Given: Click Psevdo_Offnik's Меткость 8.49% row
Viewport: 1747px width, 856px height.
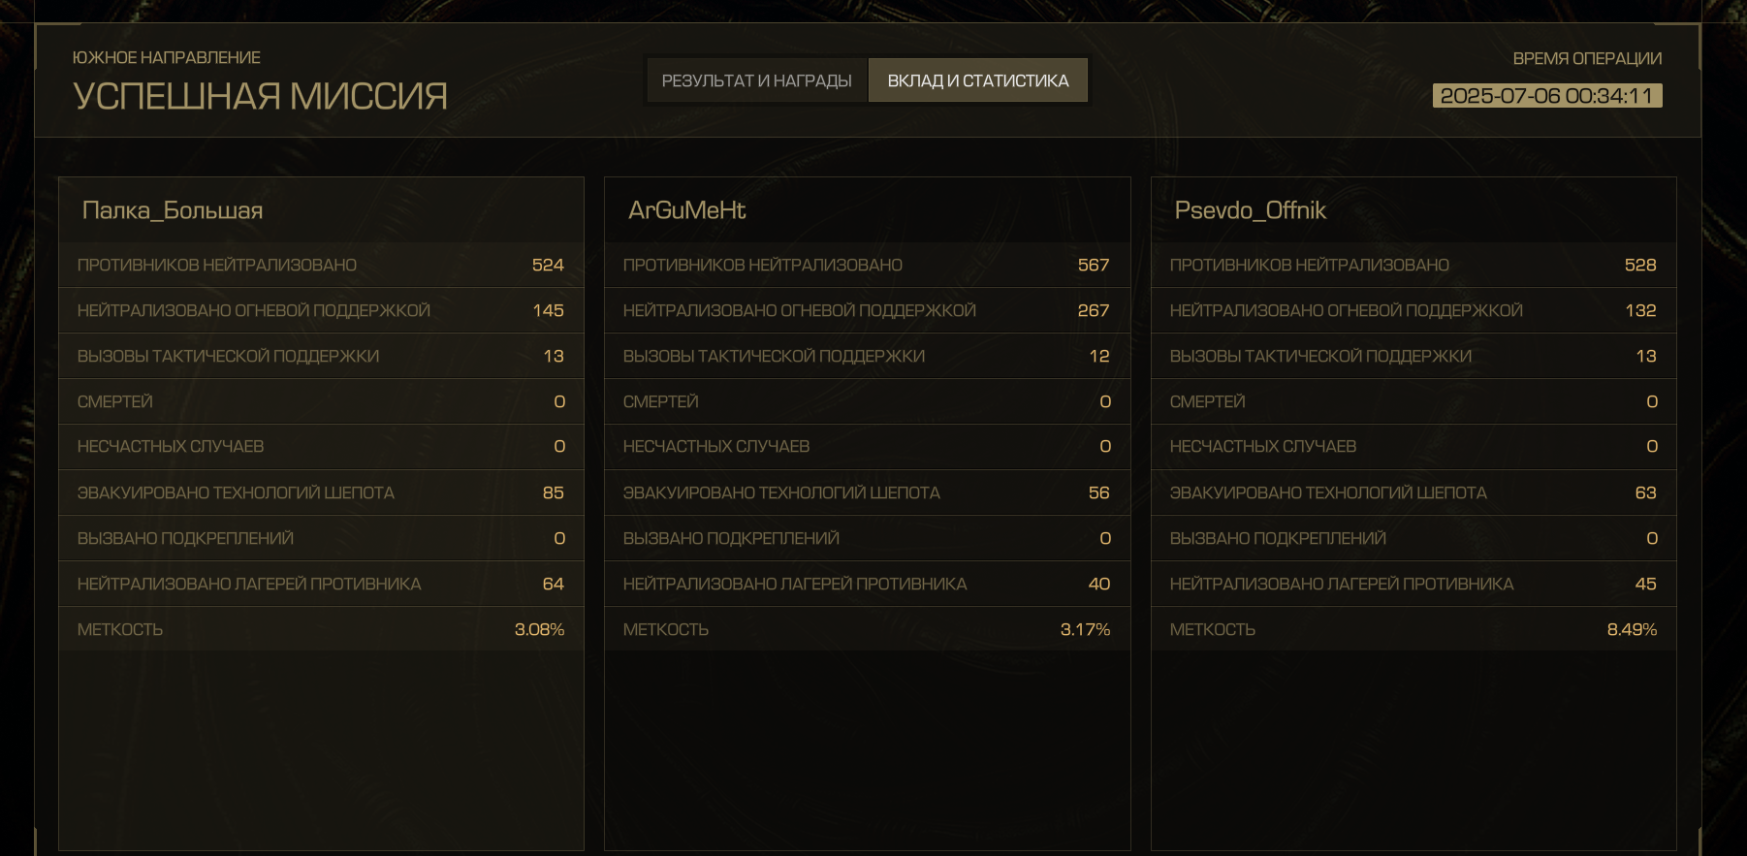Looking at the screenshot, I should [1413, 629].
